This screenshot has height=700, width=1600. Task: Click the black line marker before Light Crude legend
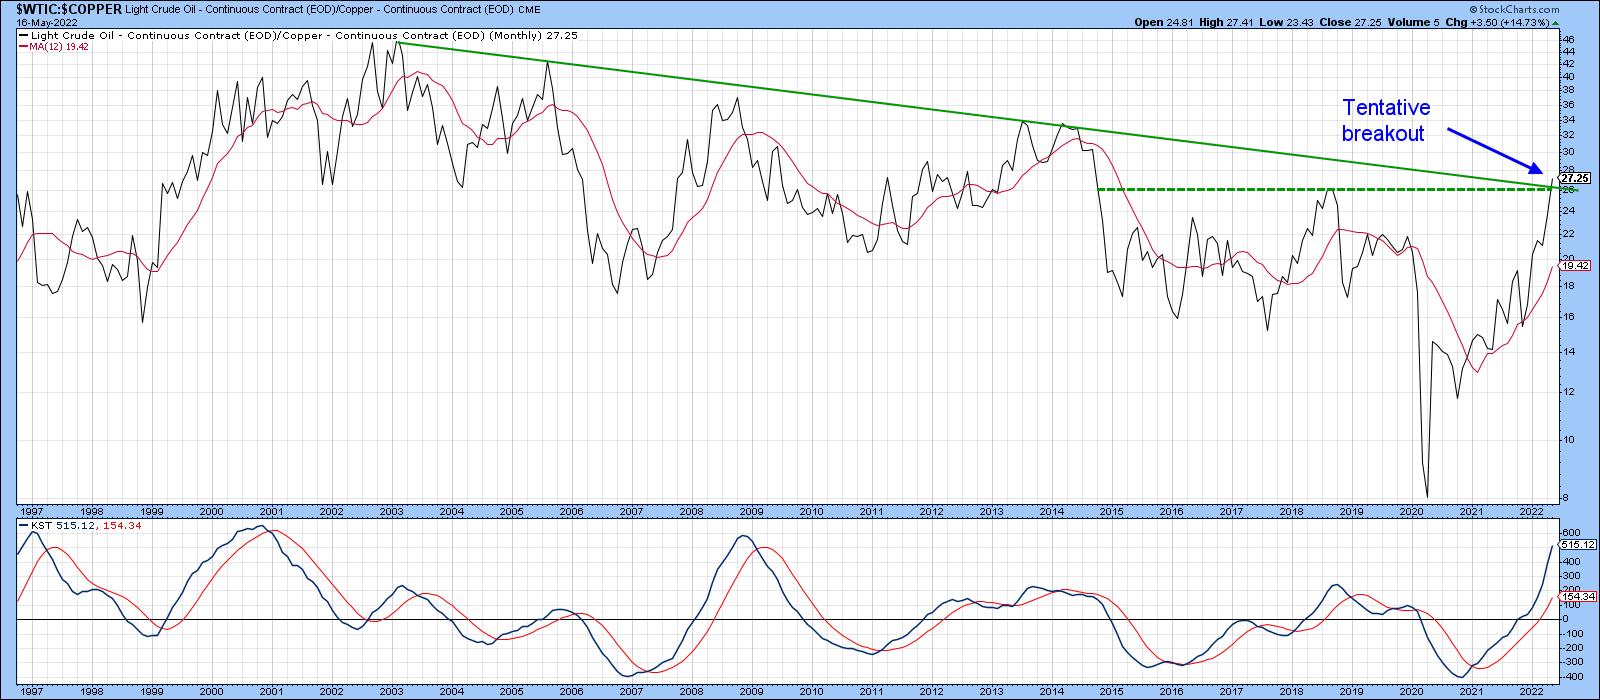(x=23, y=34)
